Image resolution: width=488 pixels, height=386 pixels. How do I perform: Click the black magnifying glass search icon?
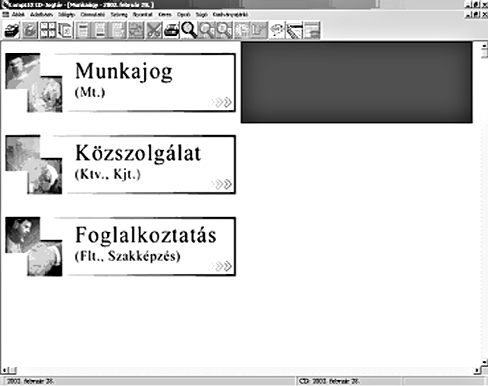[189, 30]
